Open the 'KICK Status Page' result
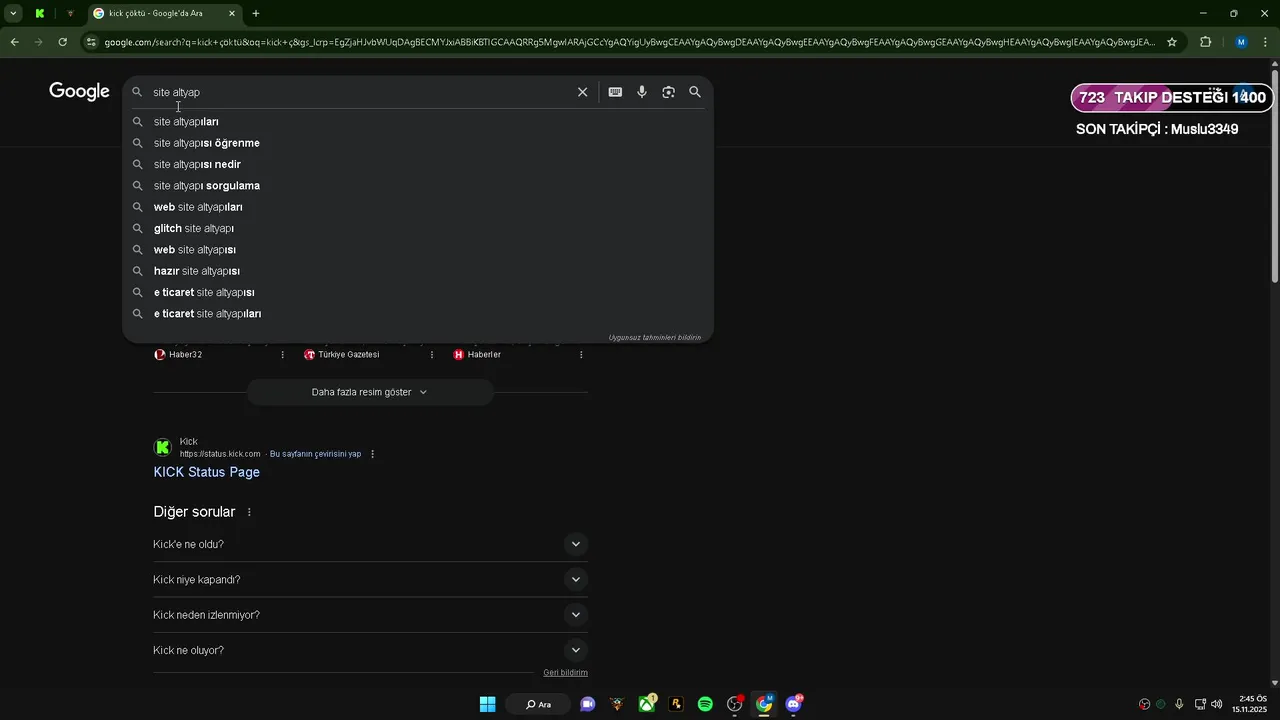Image resolution: width=1280 pixels, height=720 pixels. point(206,472)
